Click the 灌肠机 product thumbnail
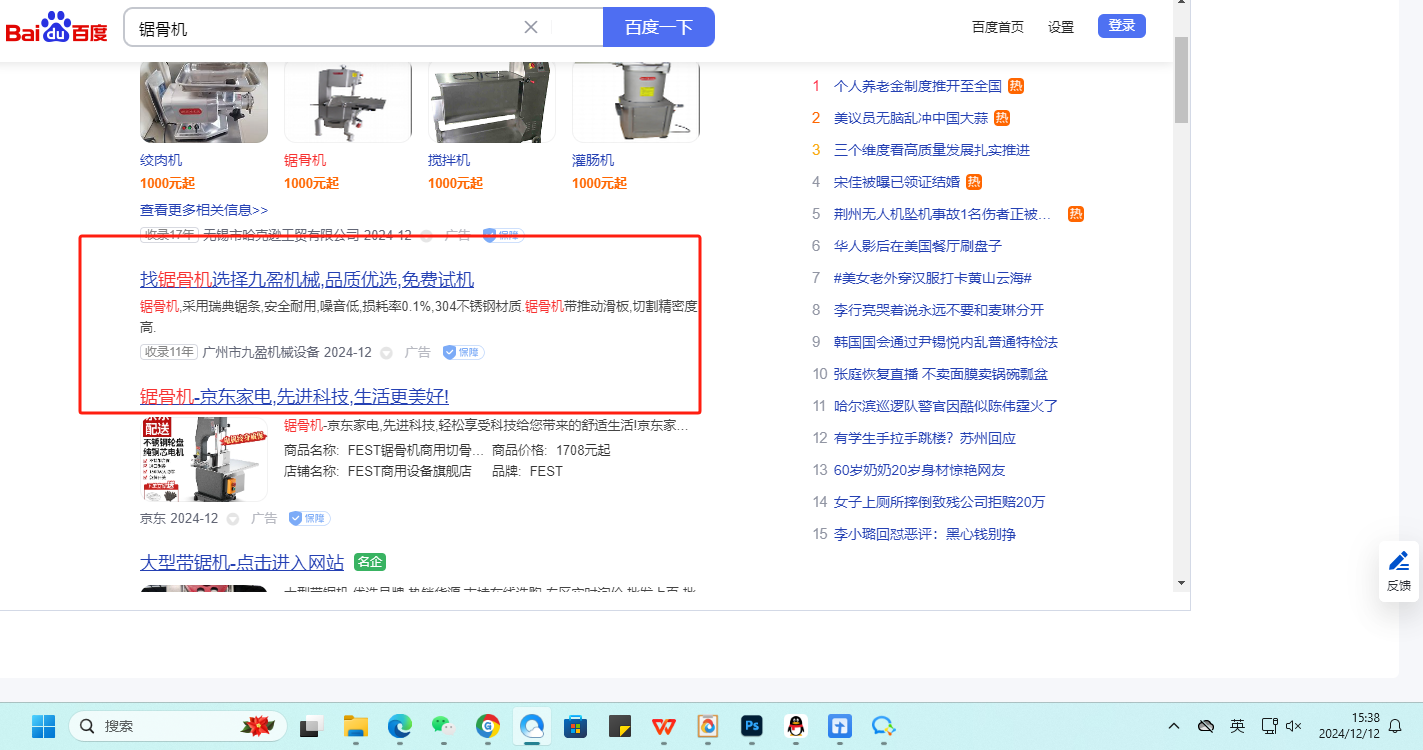The width and height of the screenshot is (1423, 750). click(x=636, y=102)
